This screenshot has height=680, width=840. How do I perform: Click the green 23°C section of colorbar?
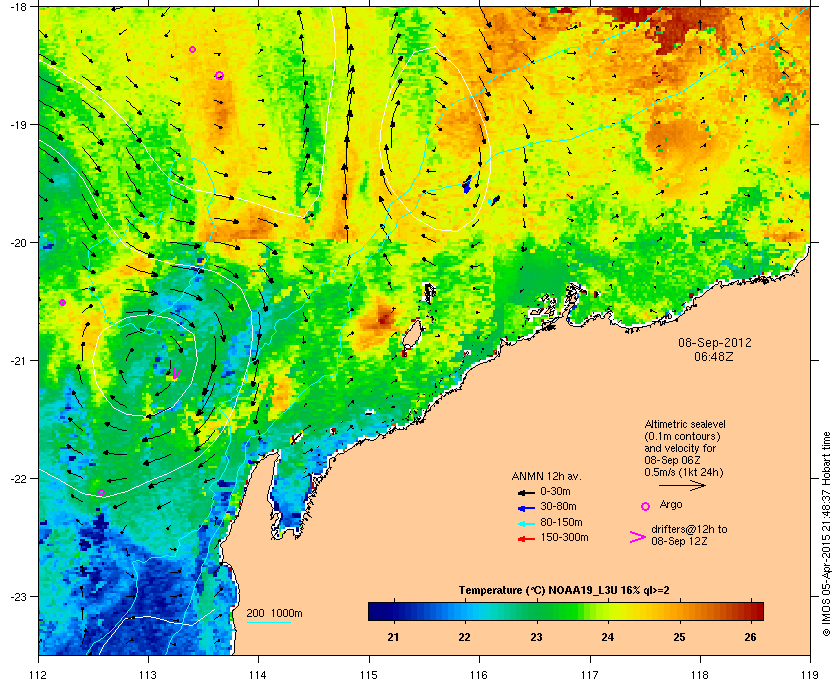pyautogui.click(x=536, y=611)
